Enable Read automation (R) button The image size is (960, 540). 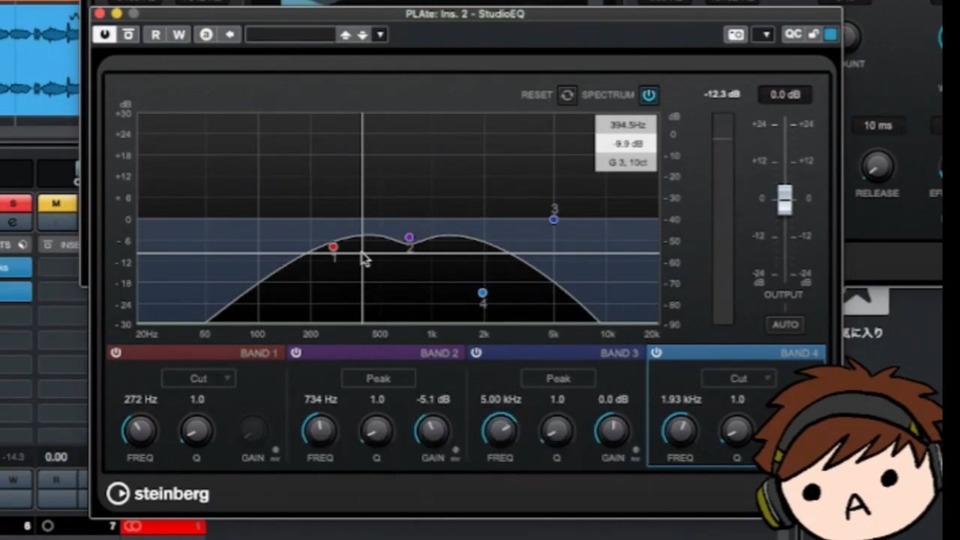(x=156, y=35)
